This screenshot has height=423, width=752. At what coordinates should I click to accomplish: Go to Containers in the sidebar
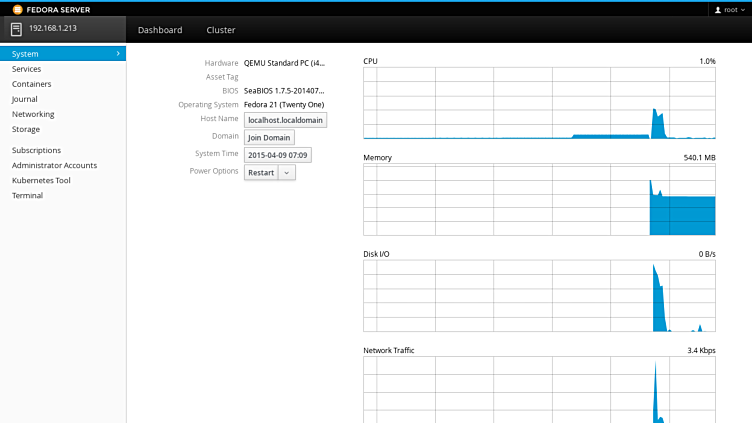pos(32,84)
